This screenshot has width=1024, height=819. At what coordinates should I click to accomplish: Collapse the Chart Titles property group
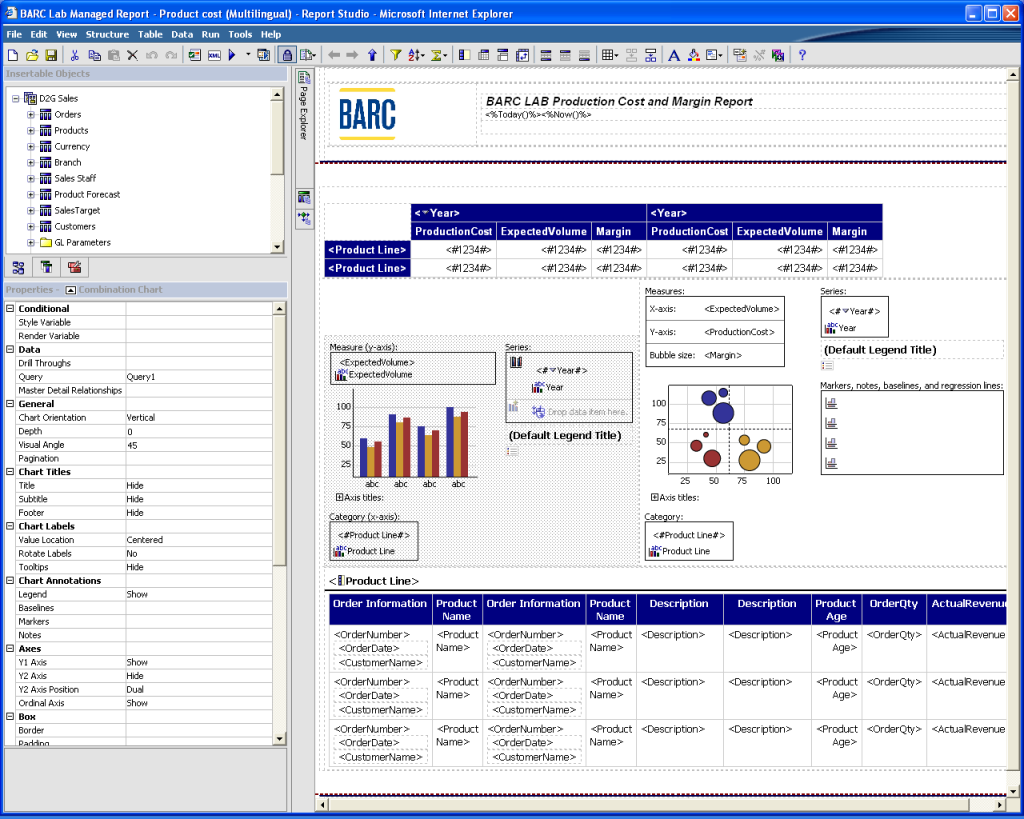point(10,472)
